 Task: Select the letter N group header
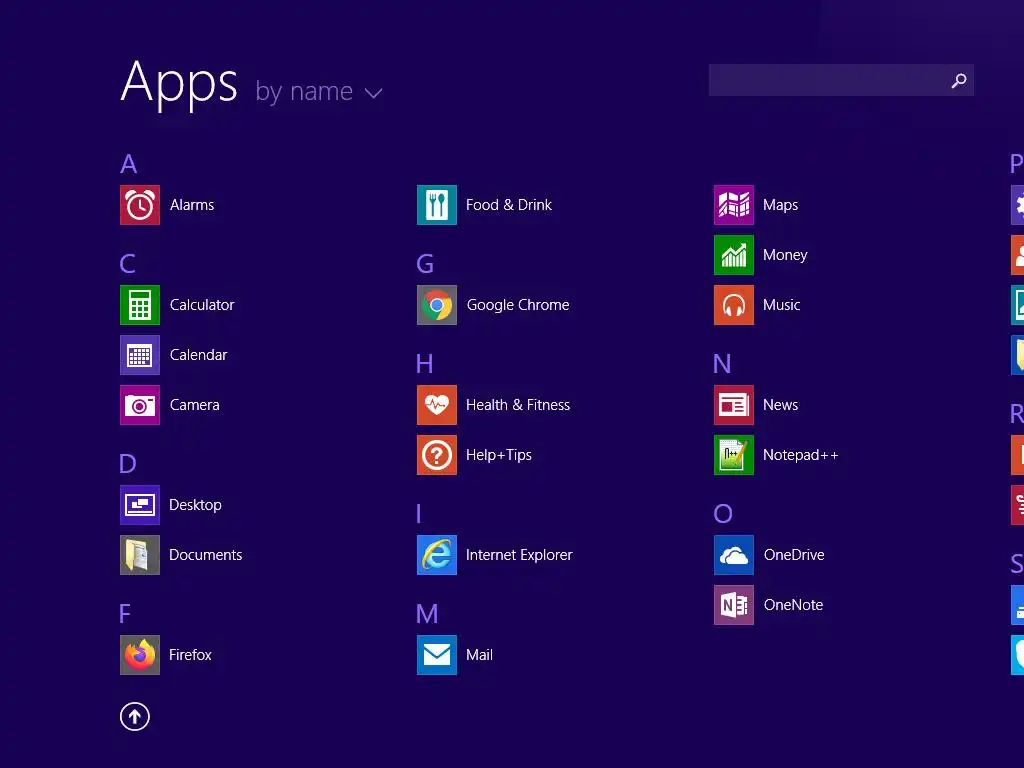pos(722,364)
